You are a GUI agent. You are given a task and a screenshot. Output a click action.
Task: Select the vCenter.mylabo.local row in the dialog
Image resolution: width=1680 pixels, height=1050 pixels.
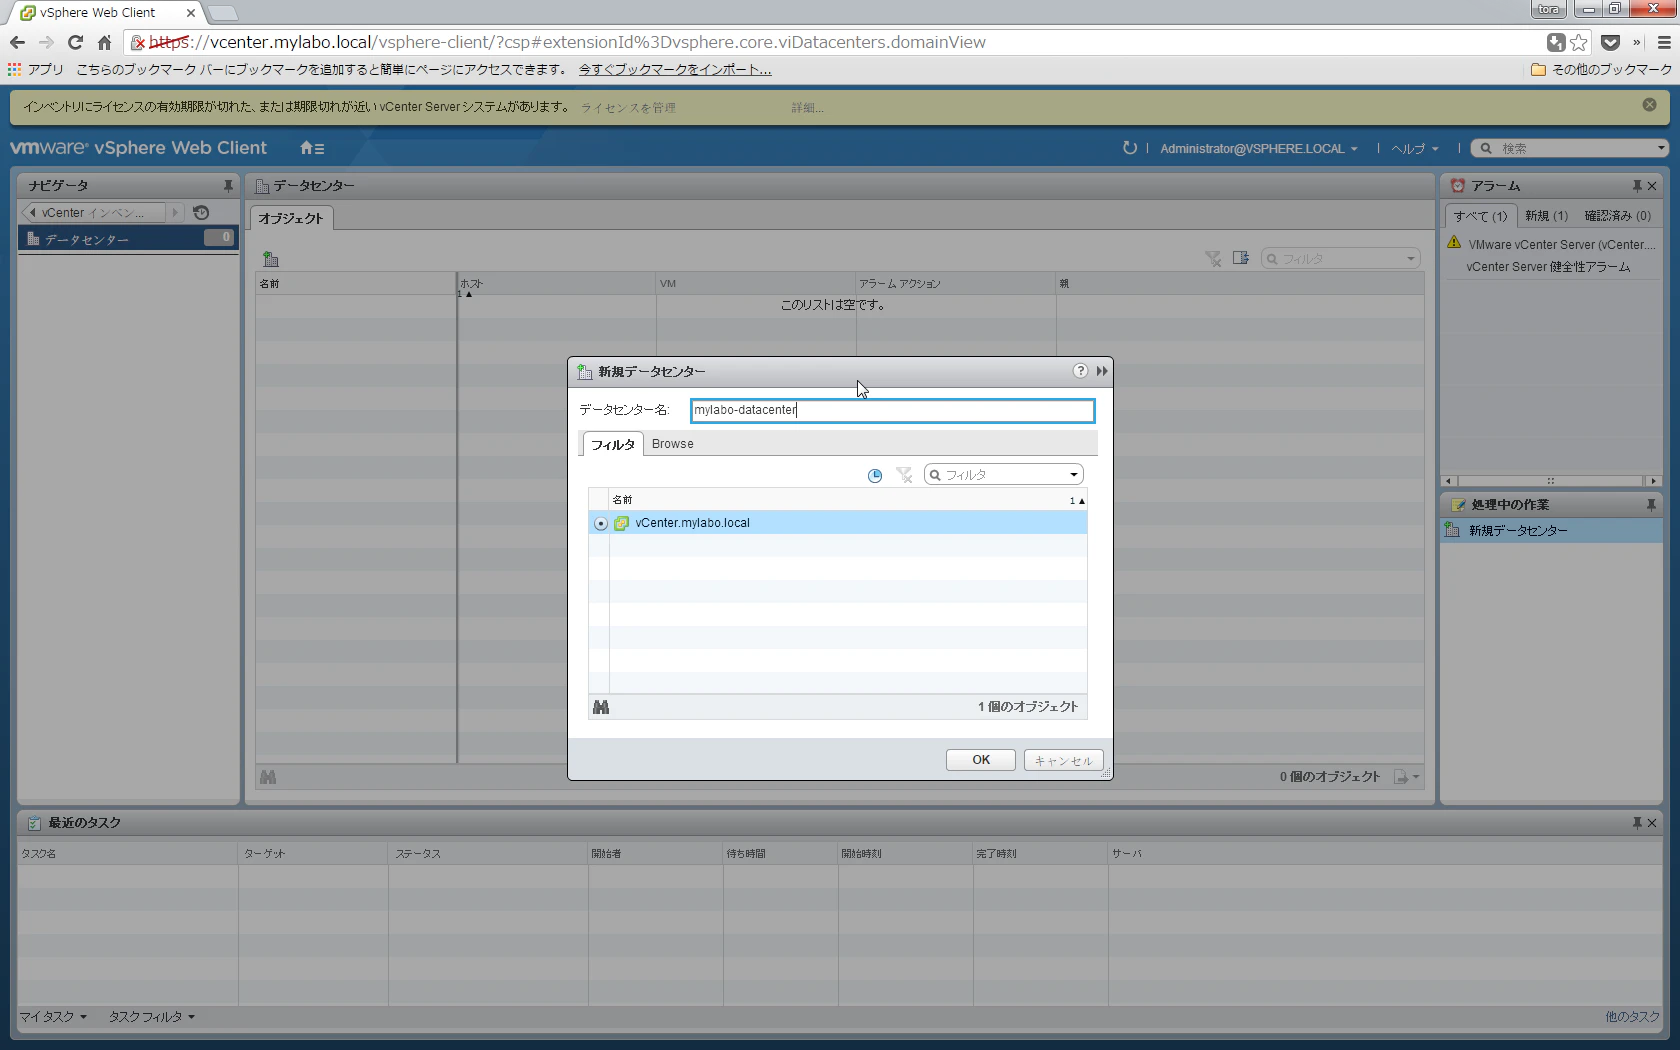838,523
